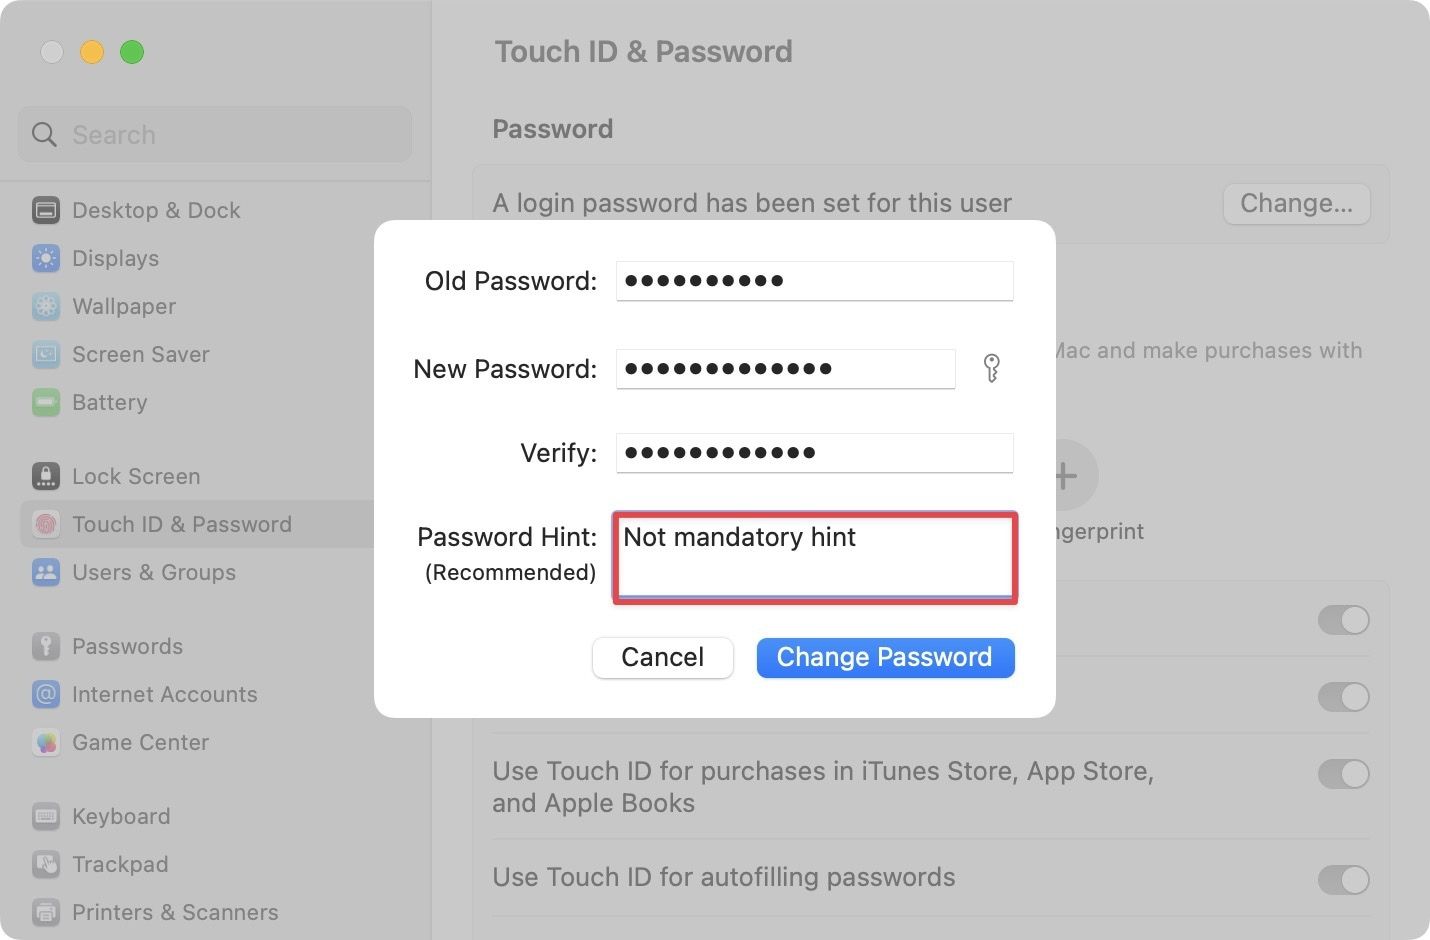Click inside the Password Hint field
This screenshot has height=940, width=1430.
pos(814,557)
